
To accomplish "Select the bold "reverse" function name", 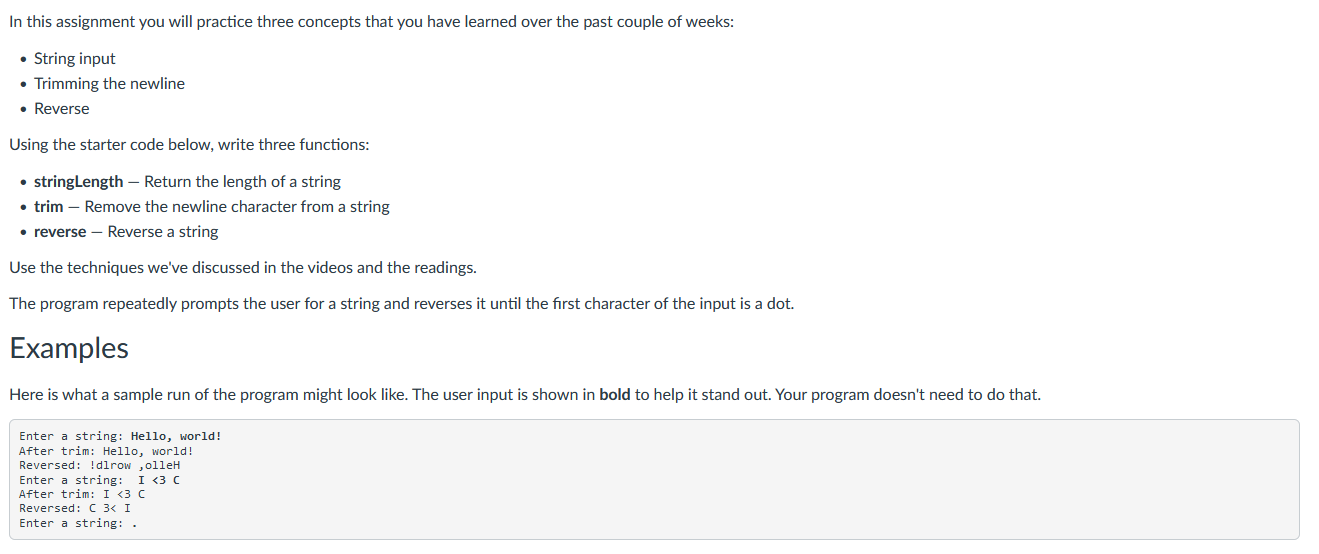I will point(60,232).
